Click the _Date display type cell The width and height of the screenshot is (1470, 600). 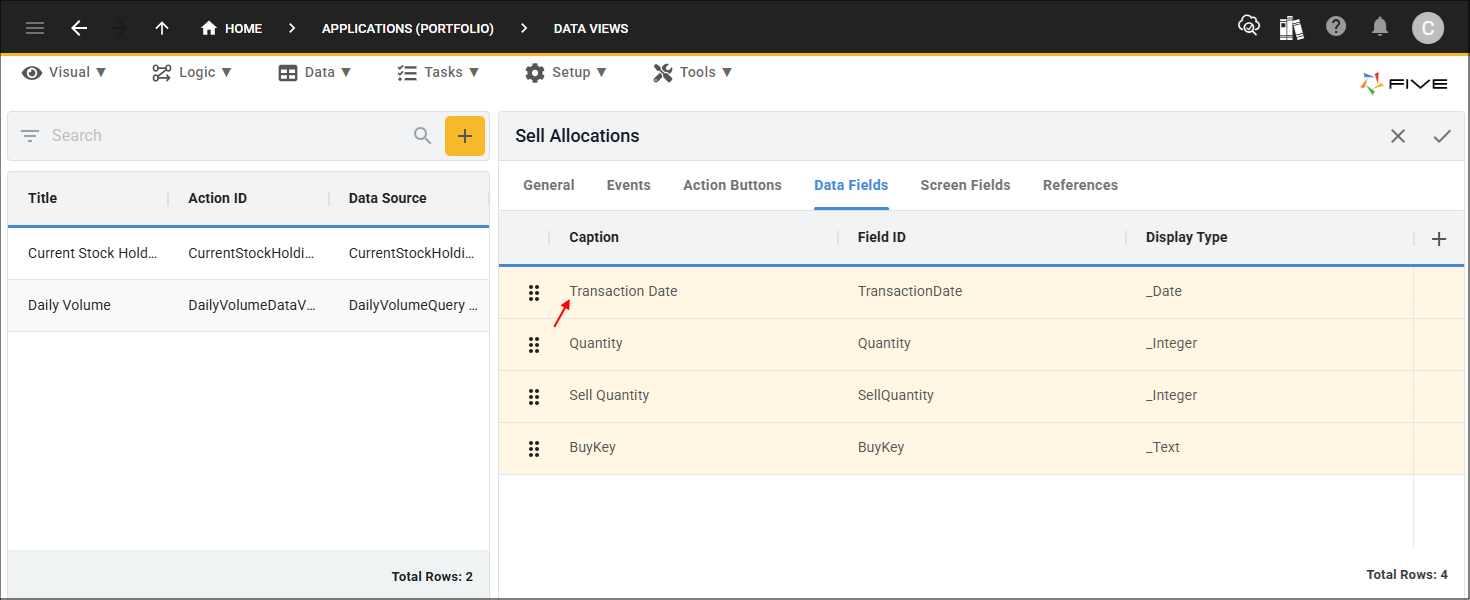1164,291
